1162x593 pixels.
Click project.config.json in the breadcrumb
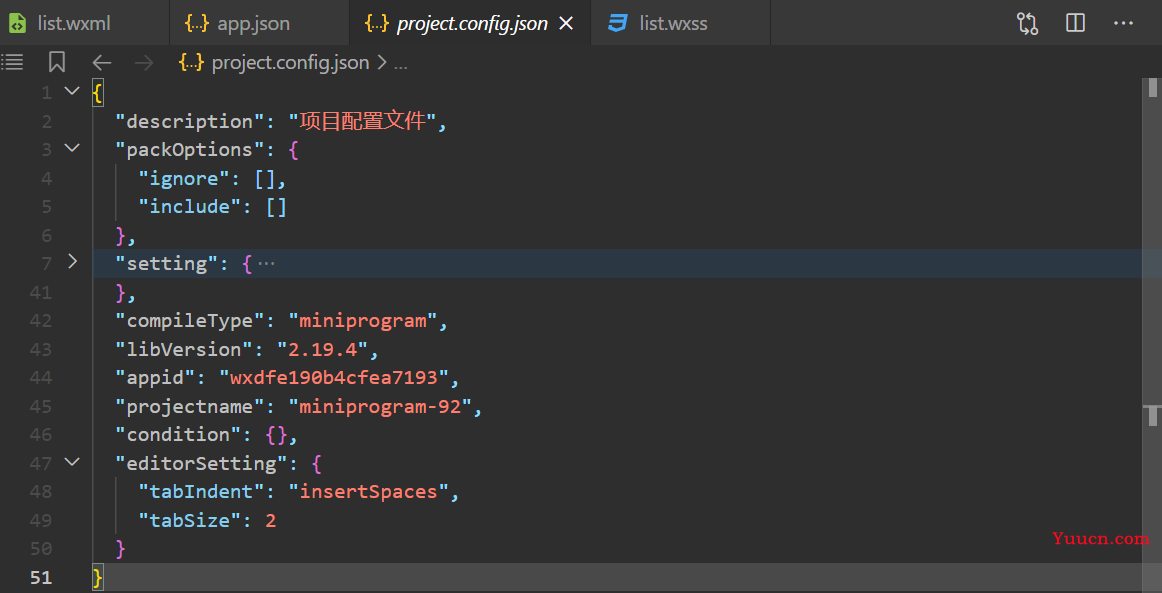coord(290,63)
